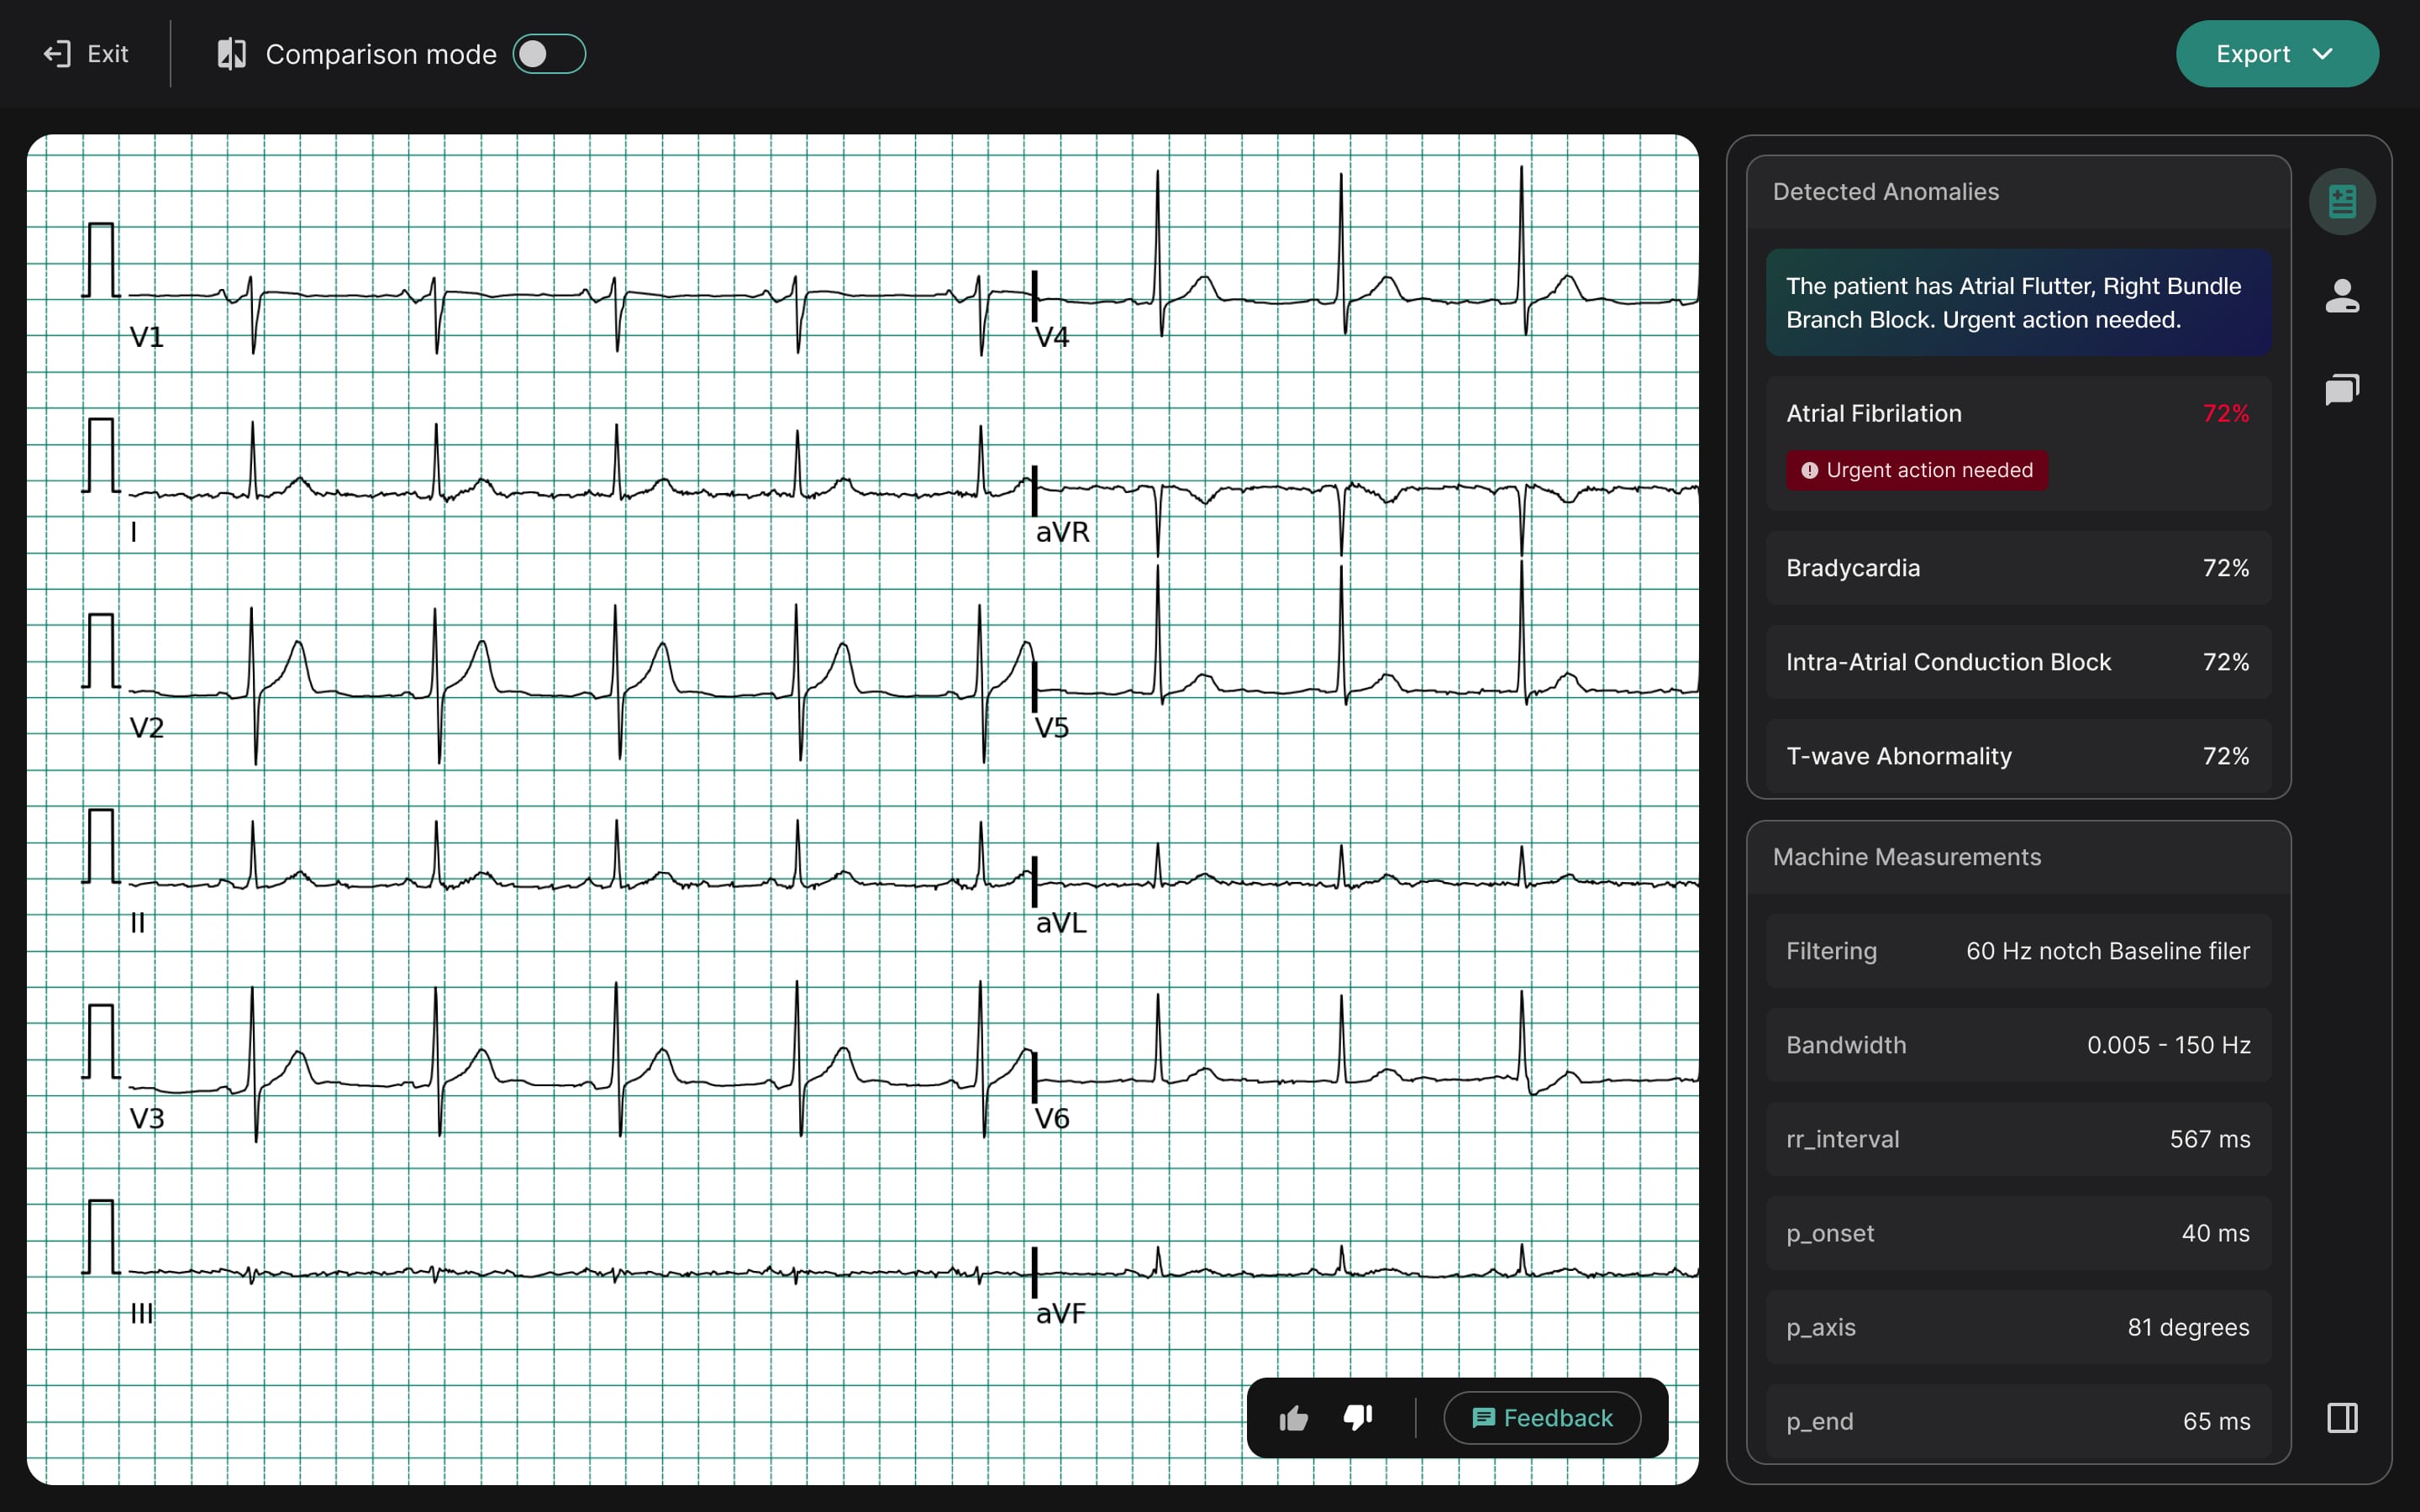This screenshot has height=1512, width=2420.
Task: Select the Intra-Atrial Conduction Block anomaly
Action: (x=2017, y=661)
